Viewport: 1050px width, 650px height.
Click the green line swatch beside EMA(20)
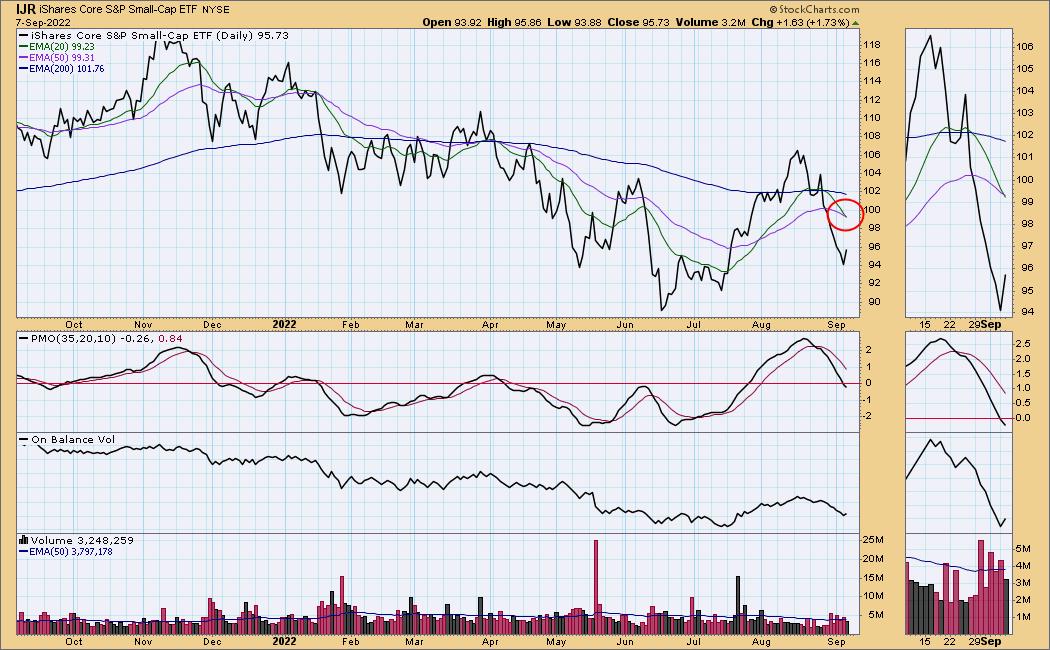pyautogui.click(x=23, y=47)
